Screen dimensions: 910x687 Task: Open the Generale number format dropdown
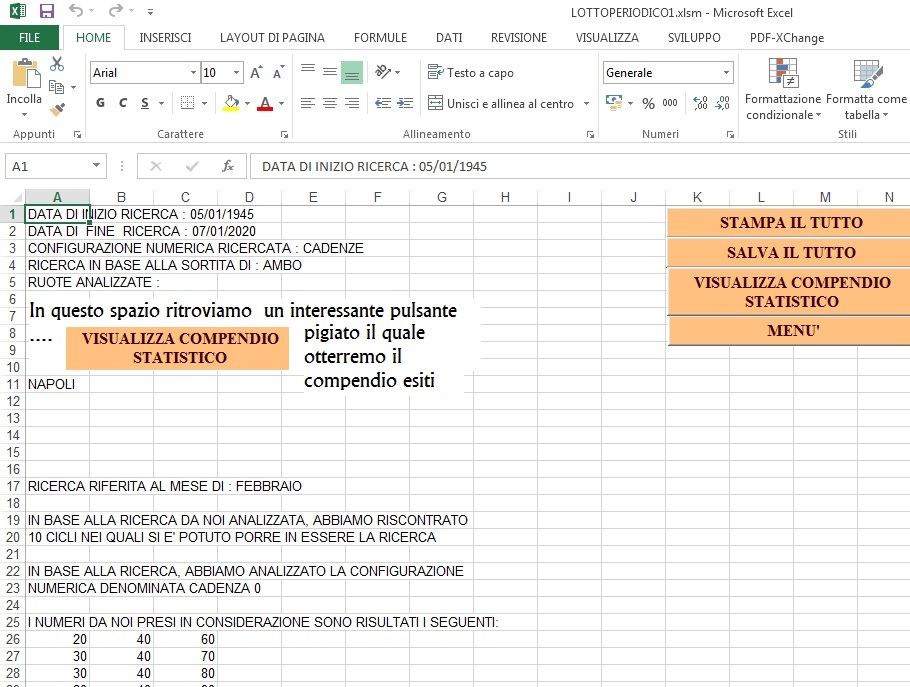(x=726, y=73)
